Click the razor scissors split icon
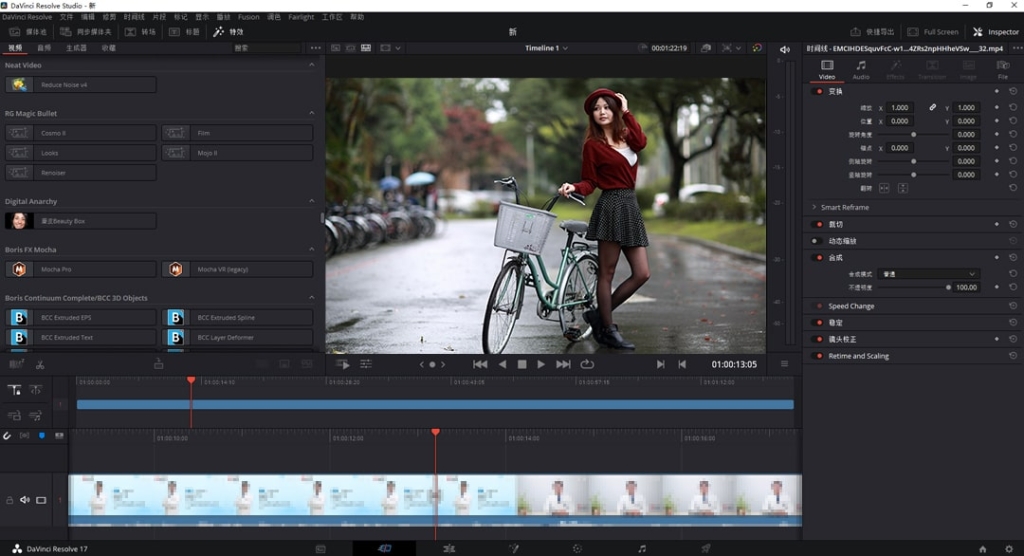Image resolution: width=1024 pixels, height=556 pixels. pyautogui.click(x=40, y=365)
